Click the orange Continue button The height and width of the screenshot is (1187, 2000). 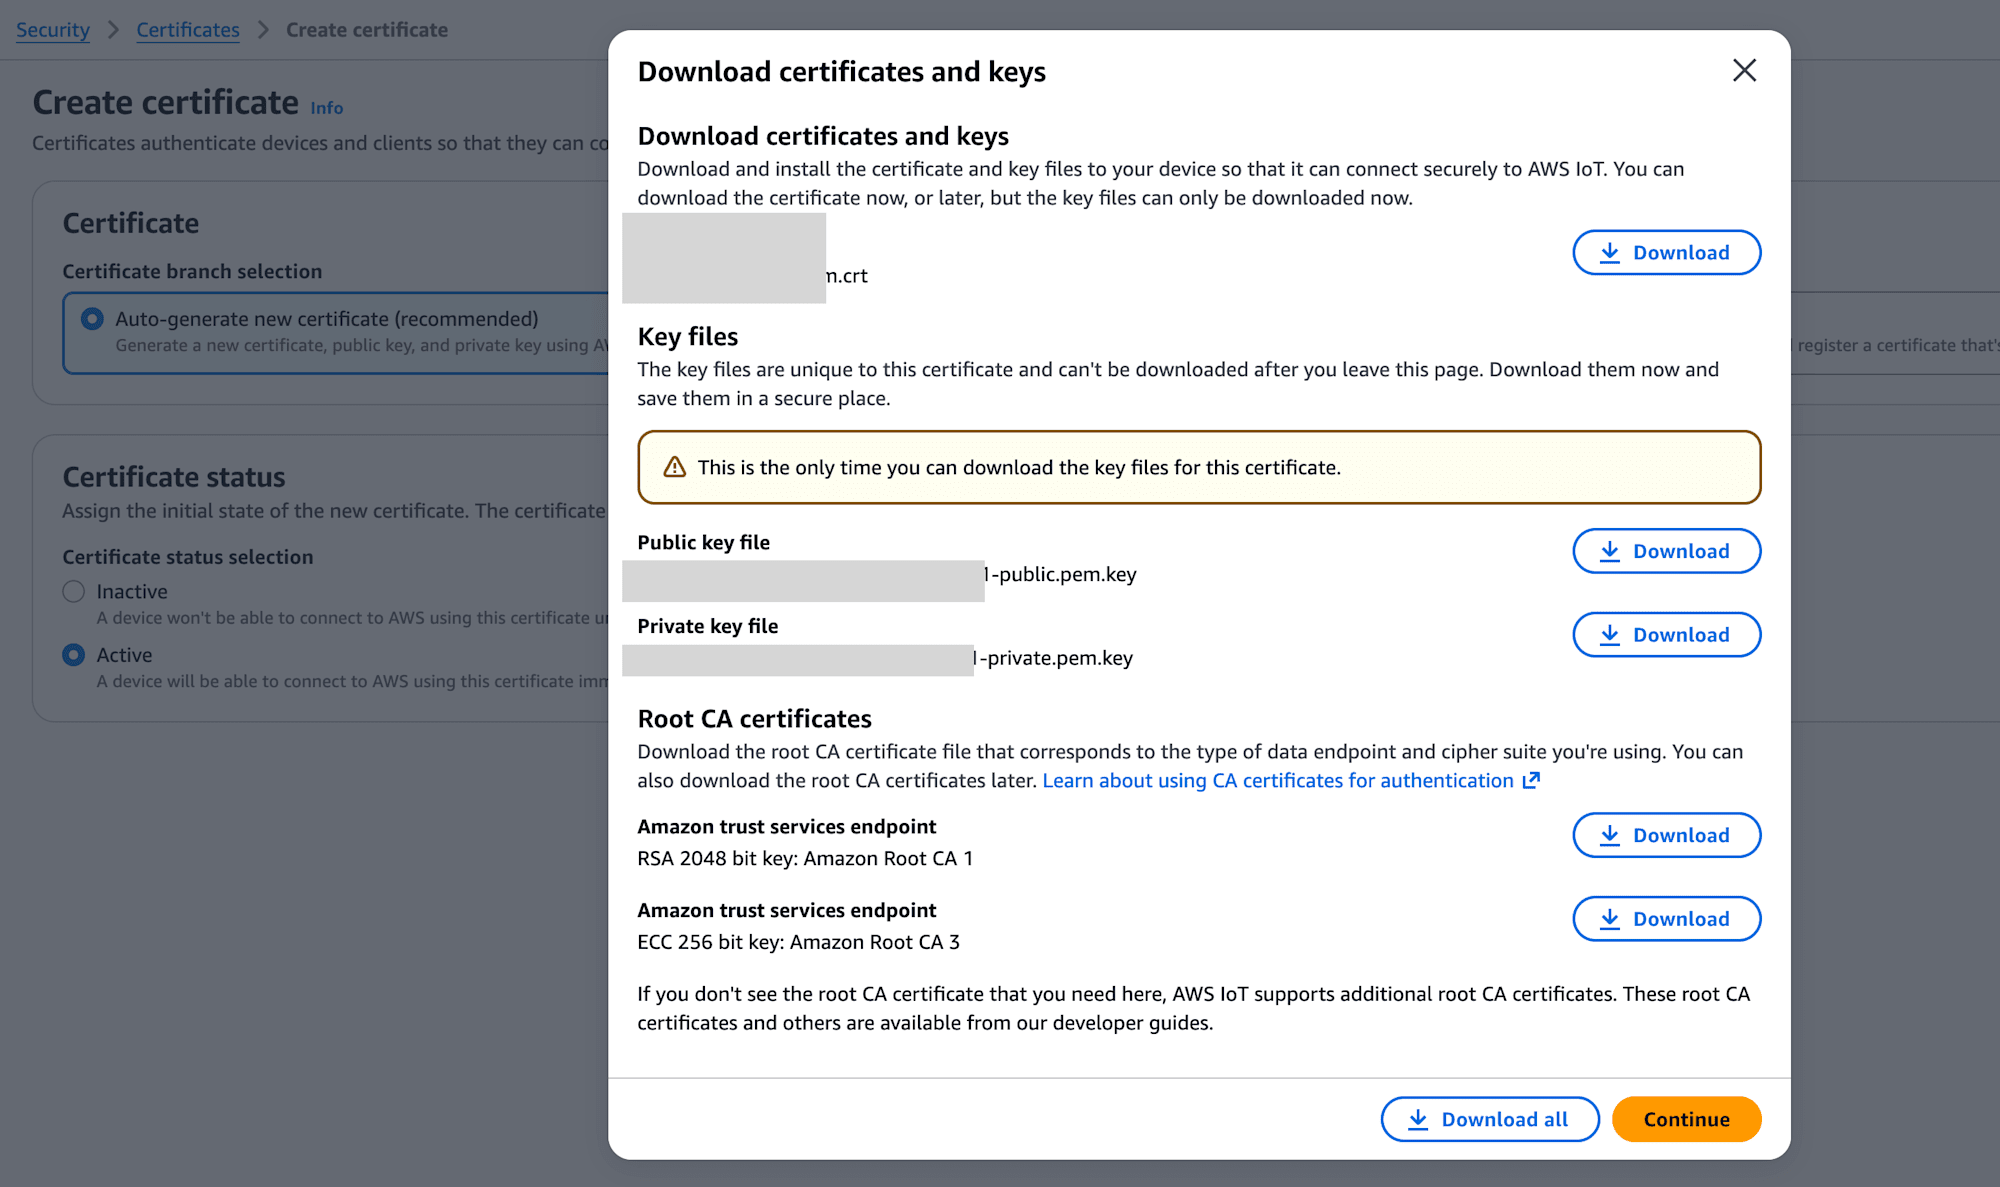click(1686, 1119)
